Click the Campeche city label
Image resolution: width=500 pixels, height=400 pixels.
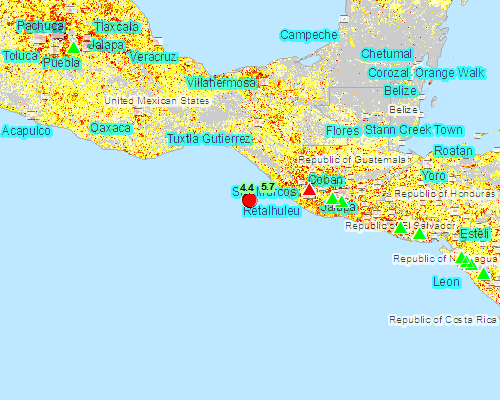pyautogui.click(x=309, y=35)
